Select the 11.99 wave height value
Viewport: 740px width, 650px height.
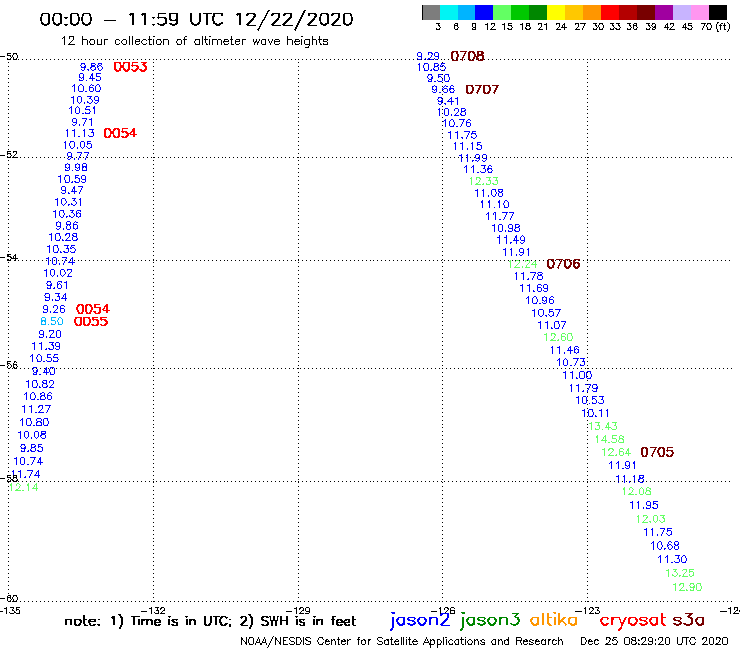click(x=473, y=158)
